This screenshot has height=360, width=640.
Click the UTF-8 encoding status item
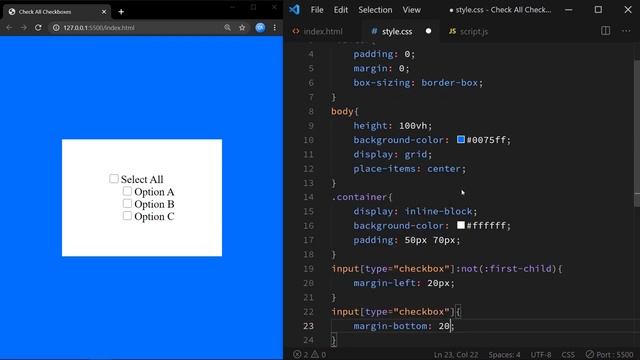tap(541, 355)
